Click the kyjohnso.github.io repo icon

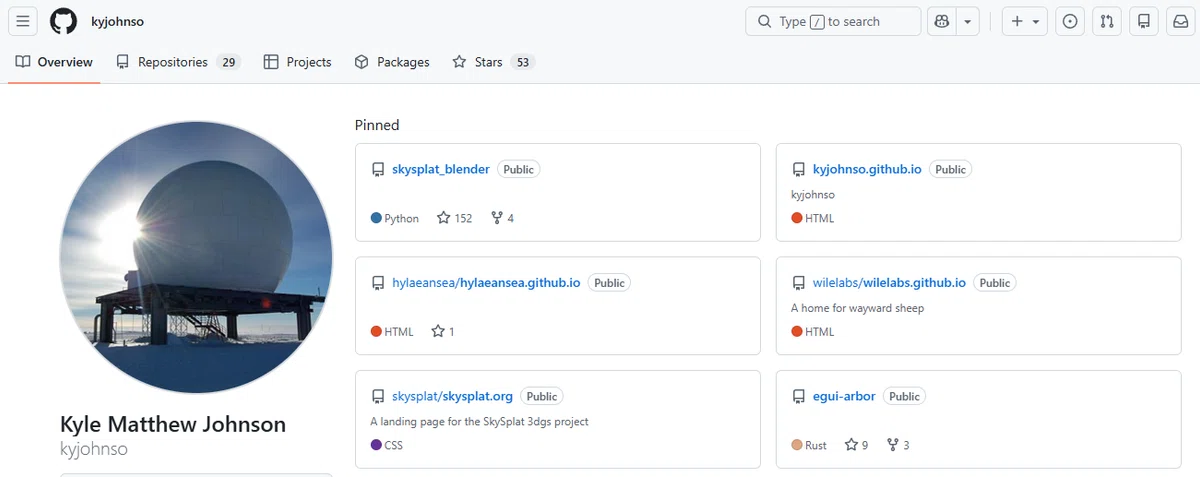799,170
